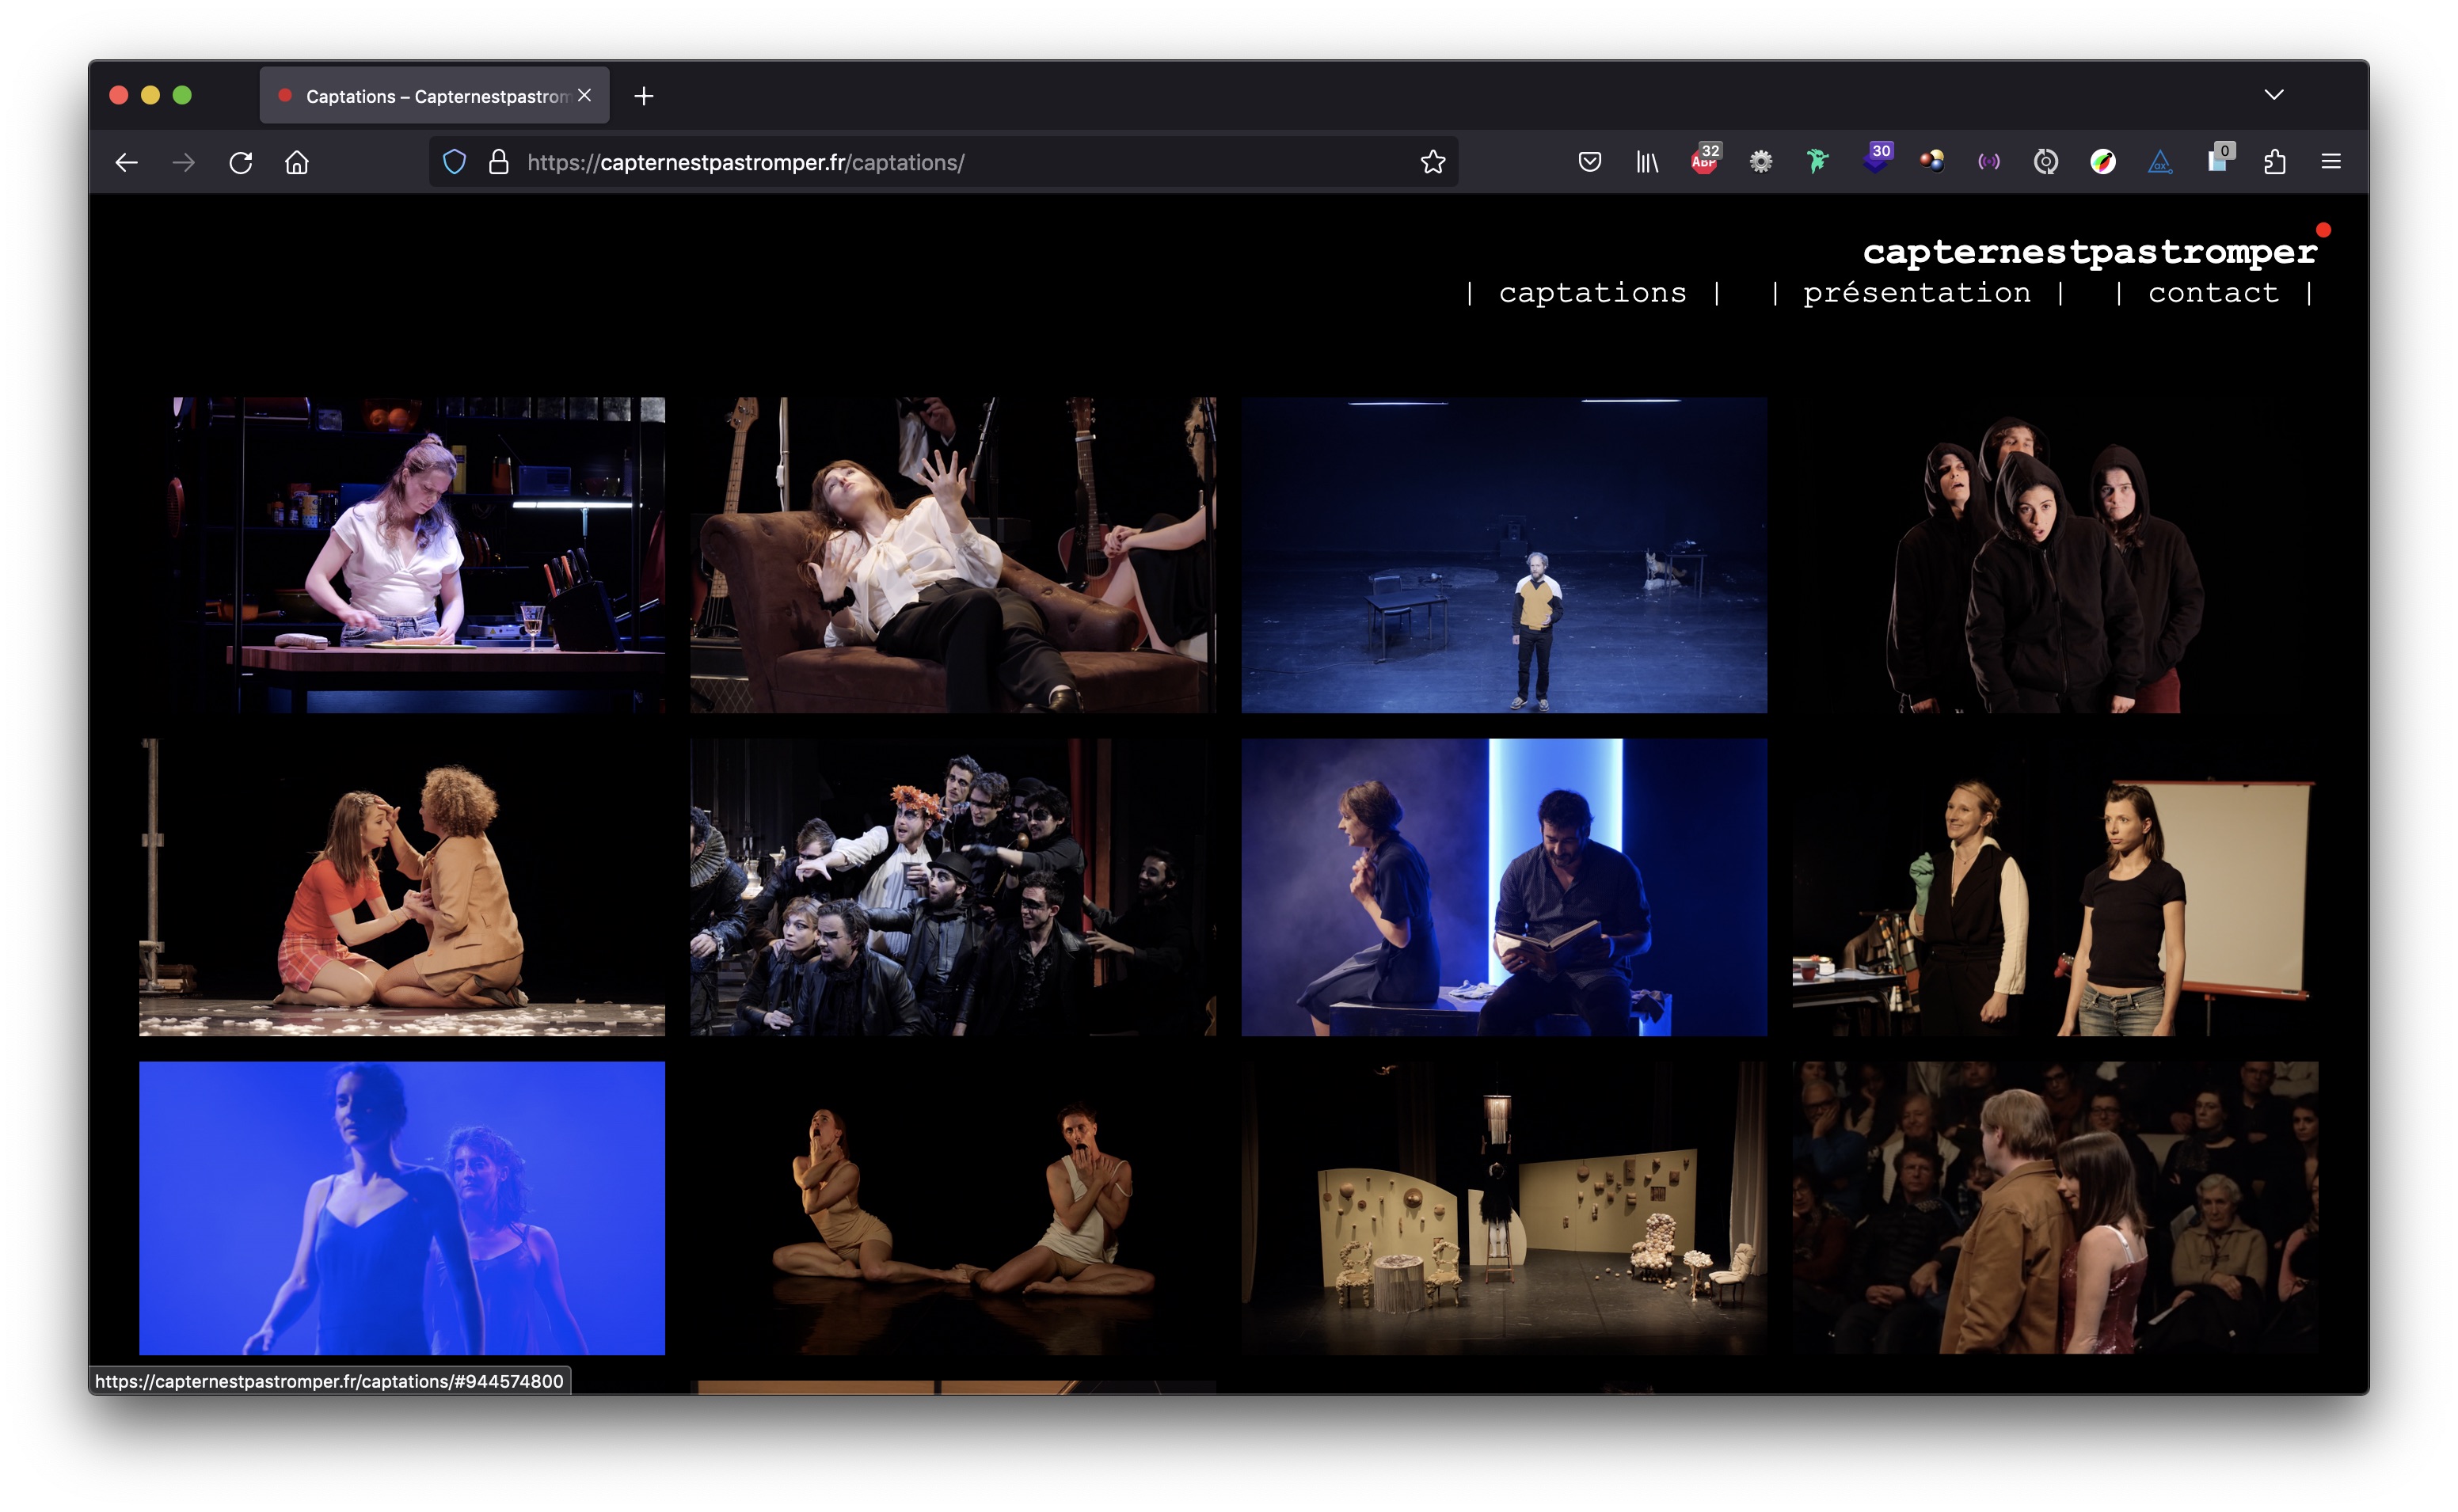Open thumbnail of dancers in blue light

(x=402, y=1208)
